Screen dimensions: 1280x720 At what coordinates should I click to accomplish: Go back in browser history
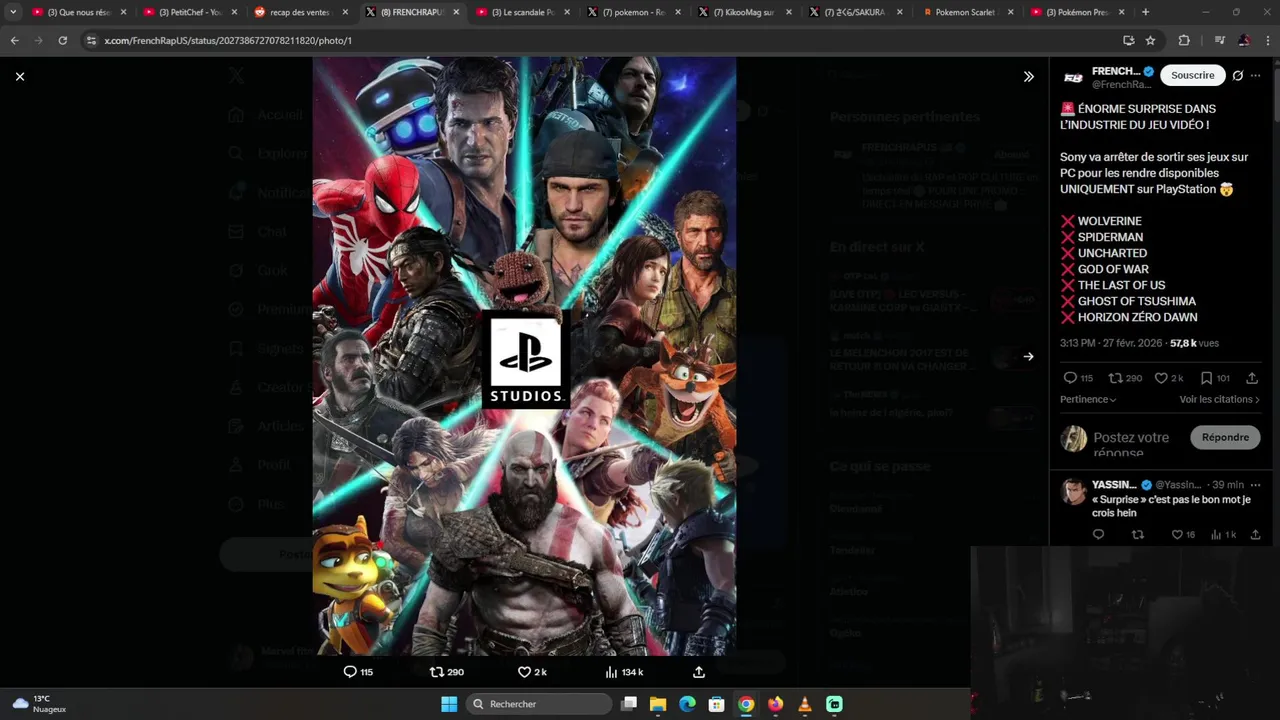pyautogui.click(x=14, y=40)
